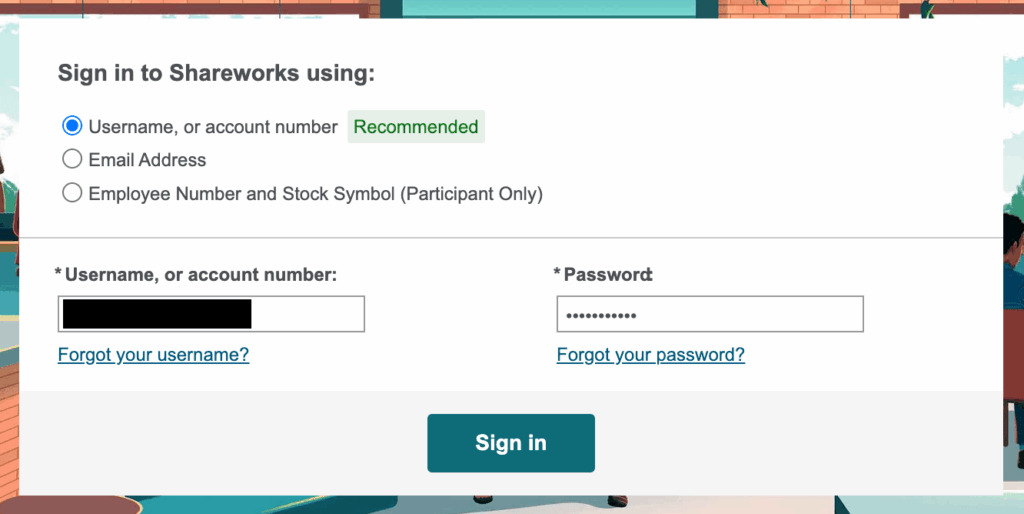This screenshot has height=514, width=1024.
Task: Click the 'Username, or account number' option label
Action: tap(214, 127)
